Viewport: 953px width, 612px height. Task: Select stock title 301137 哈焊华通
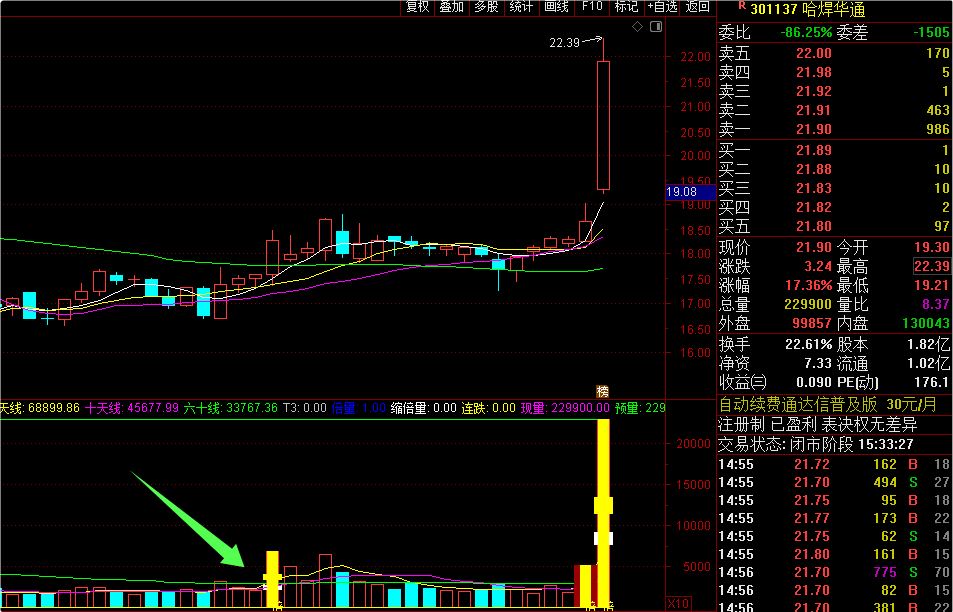coord(808,9)
